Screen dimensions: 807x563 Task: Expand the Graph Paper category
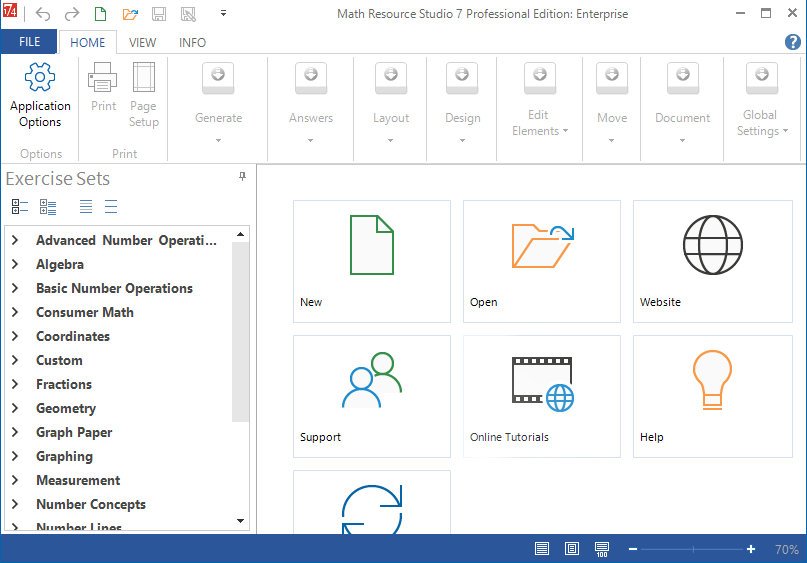tap(15, 432)
